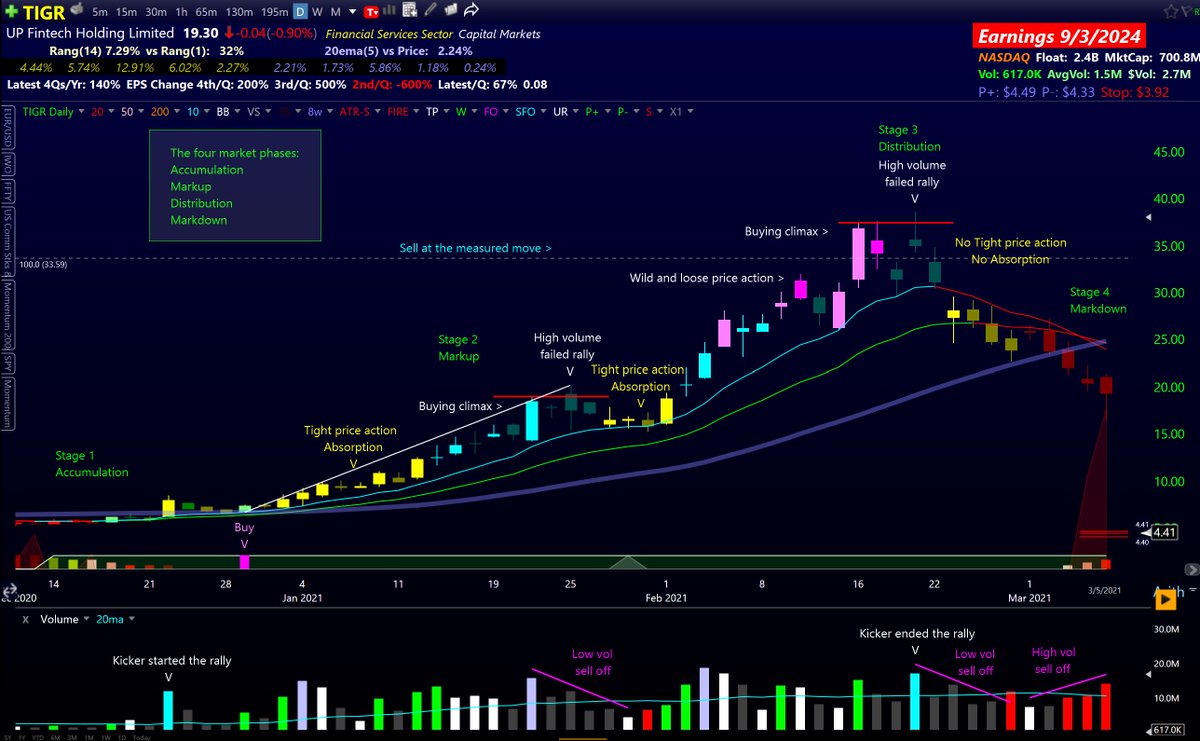Expand the timeframe dropdown arrow

[352, 12]
